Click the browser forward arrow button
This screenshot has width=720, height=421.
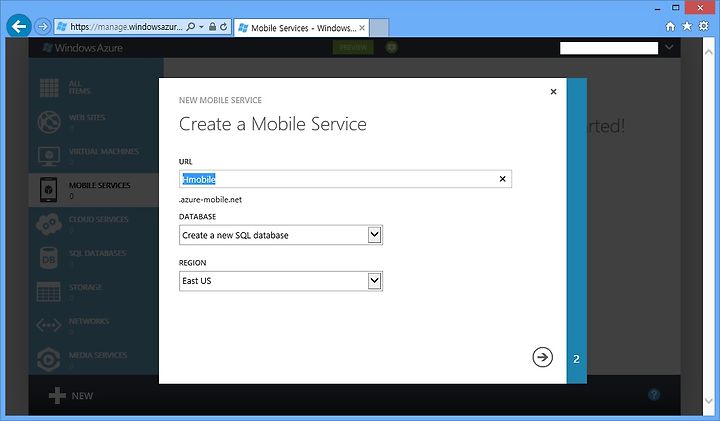pyautogui.click(x=42, y=27)
